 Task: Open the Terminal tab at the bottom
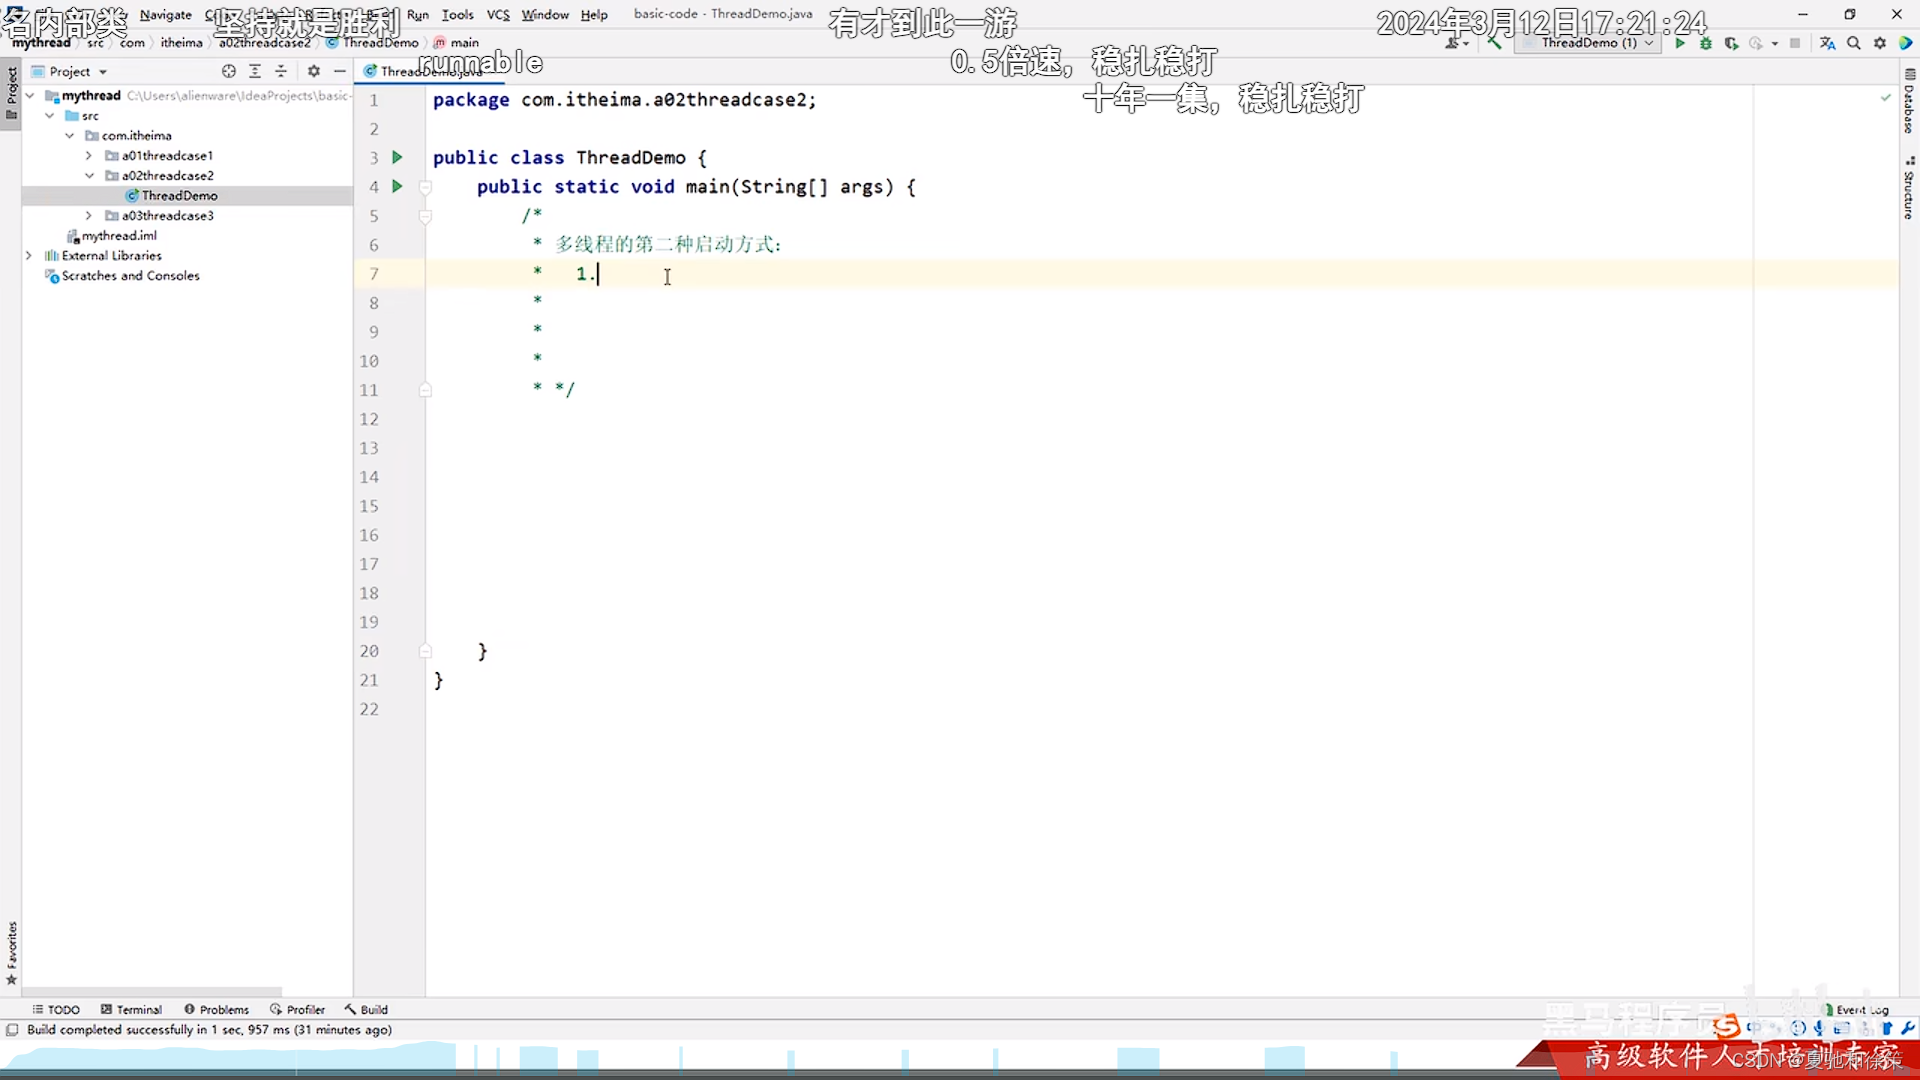pyautogui.click(x=131, y=1009)
